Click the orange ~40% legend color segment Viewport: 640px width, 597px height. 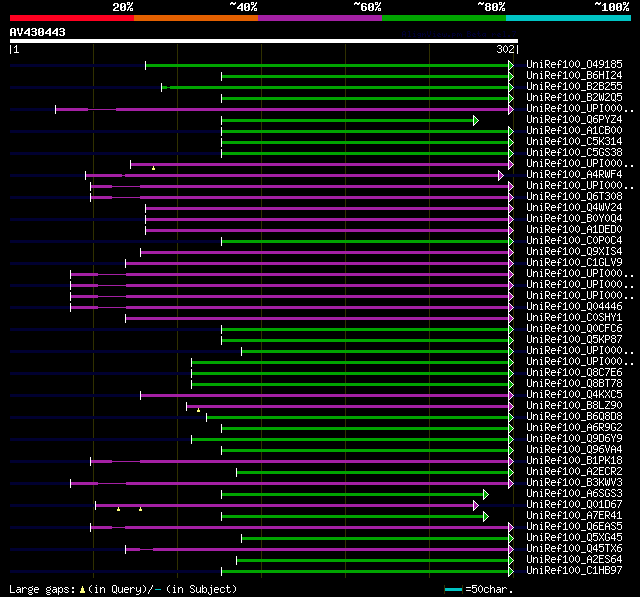pyautogui.click(x=196, y=18)
